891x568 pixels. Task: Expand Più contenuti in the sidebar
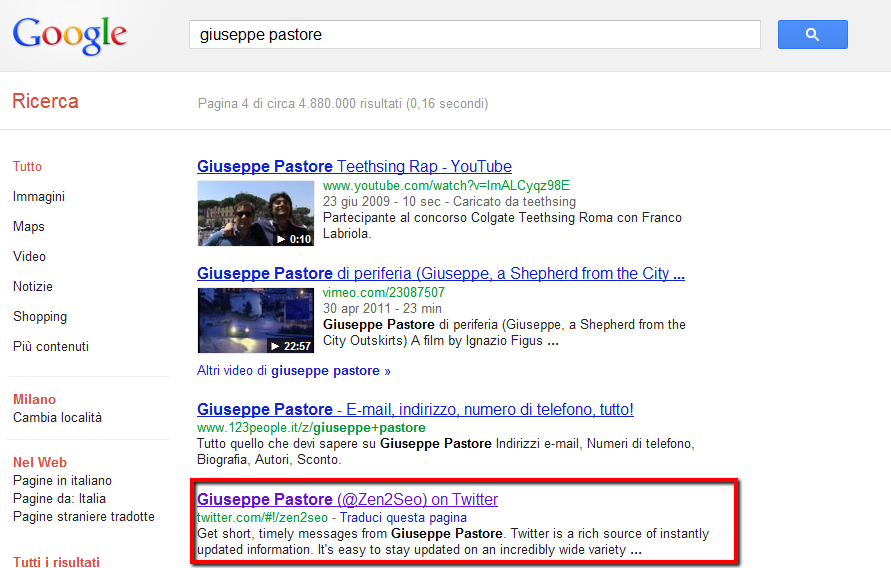[x=51, y=347]
